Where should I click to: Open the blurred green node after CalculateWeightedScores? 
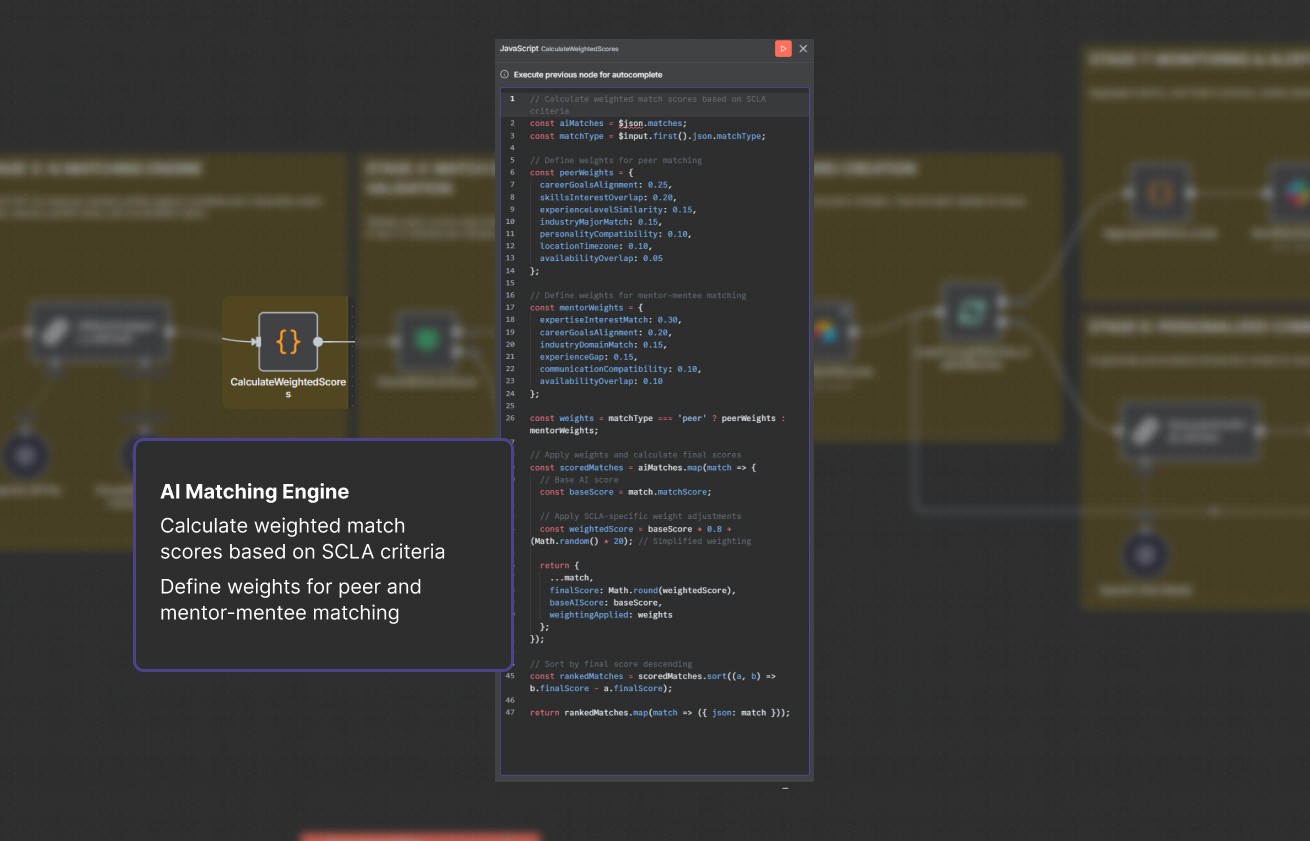(x=427, y=340)
